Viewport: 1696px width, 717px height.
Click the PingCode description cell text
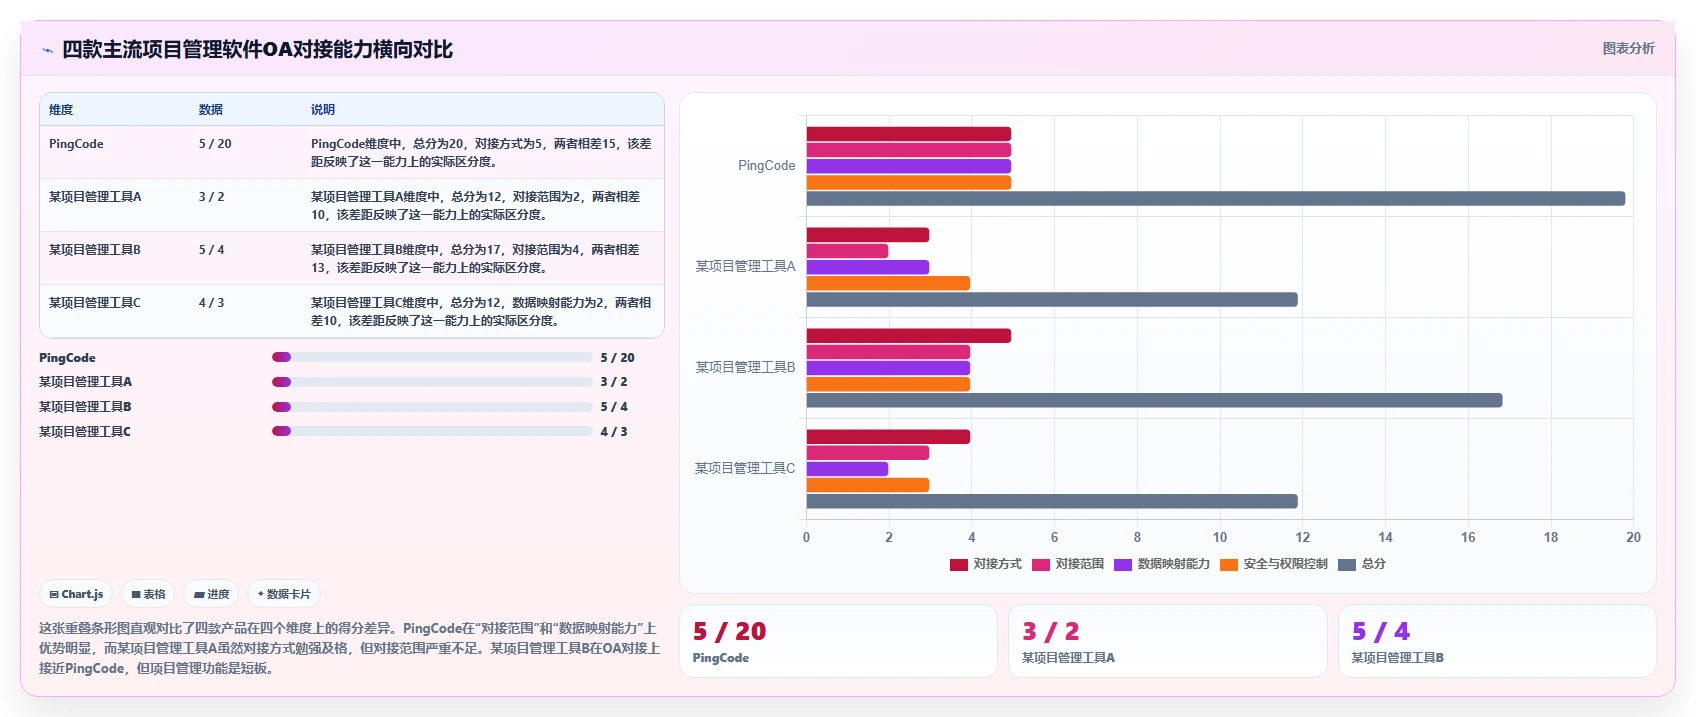(481, 152)
